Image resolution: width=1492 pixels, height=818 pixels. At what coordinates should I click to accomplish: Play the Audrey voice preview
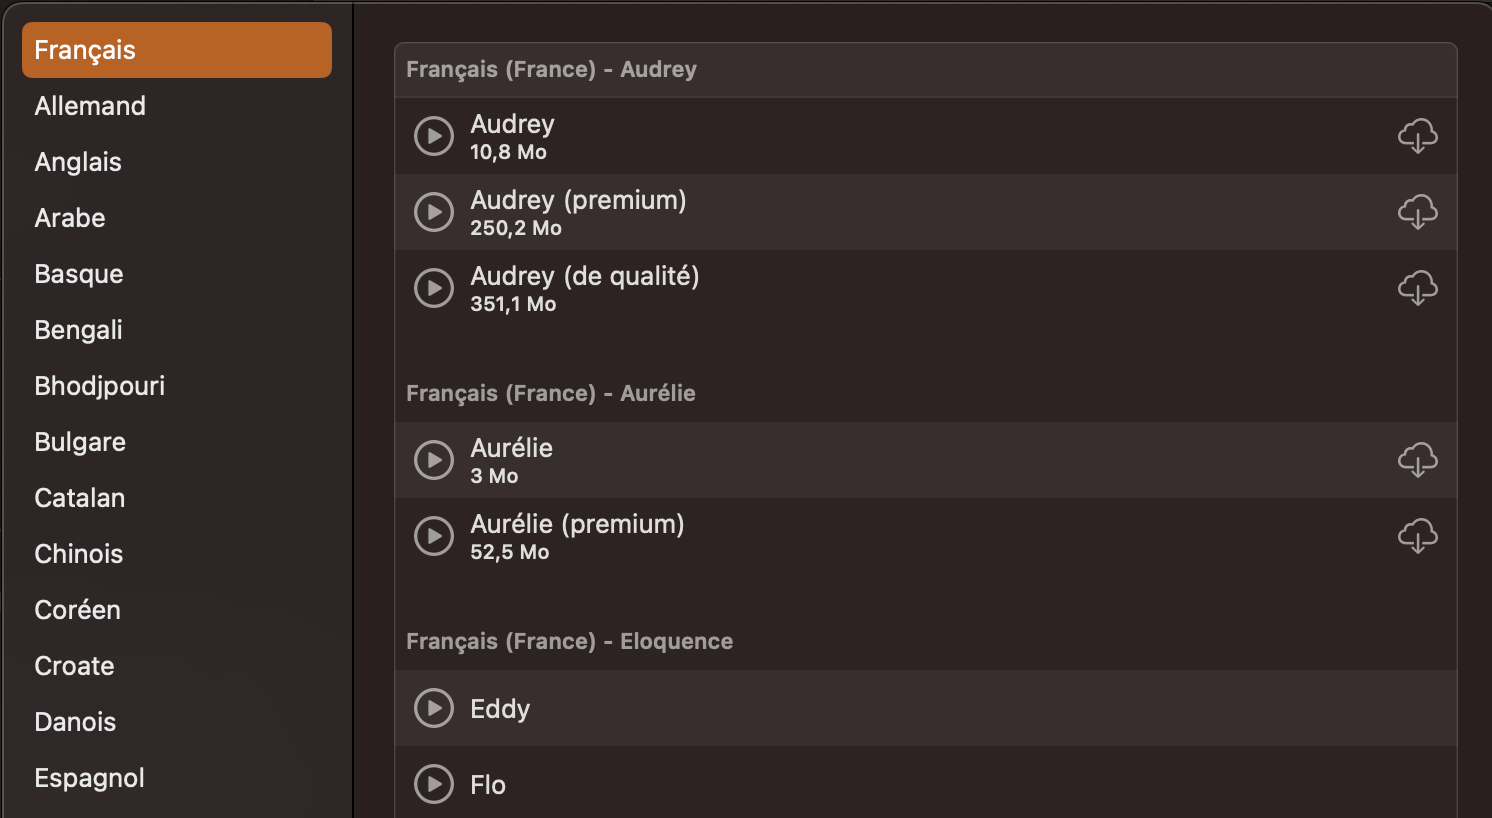coord(434,136)
